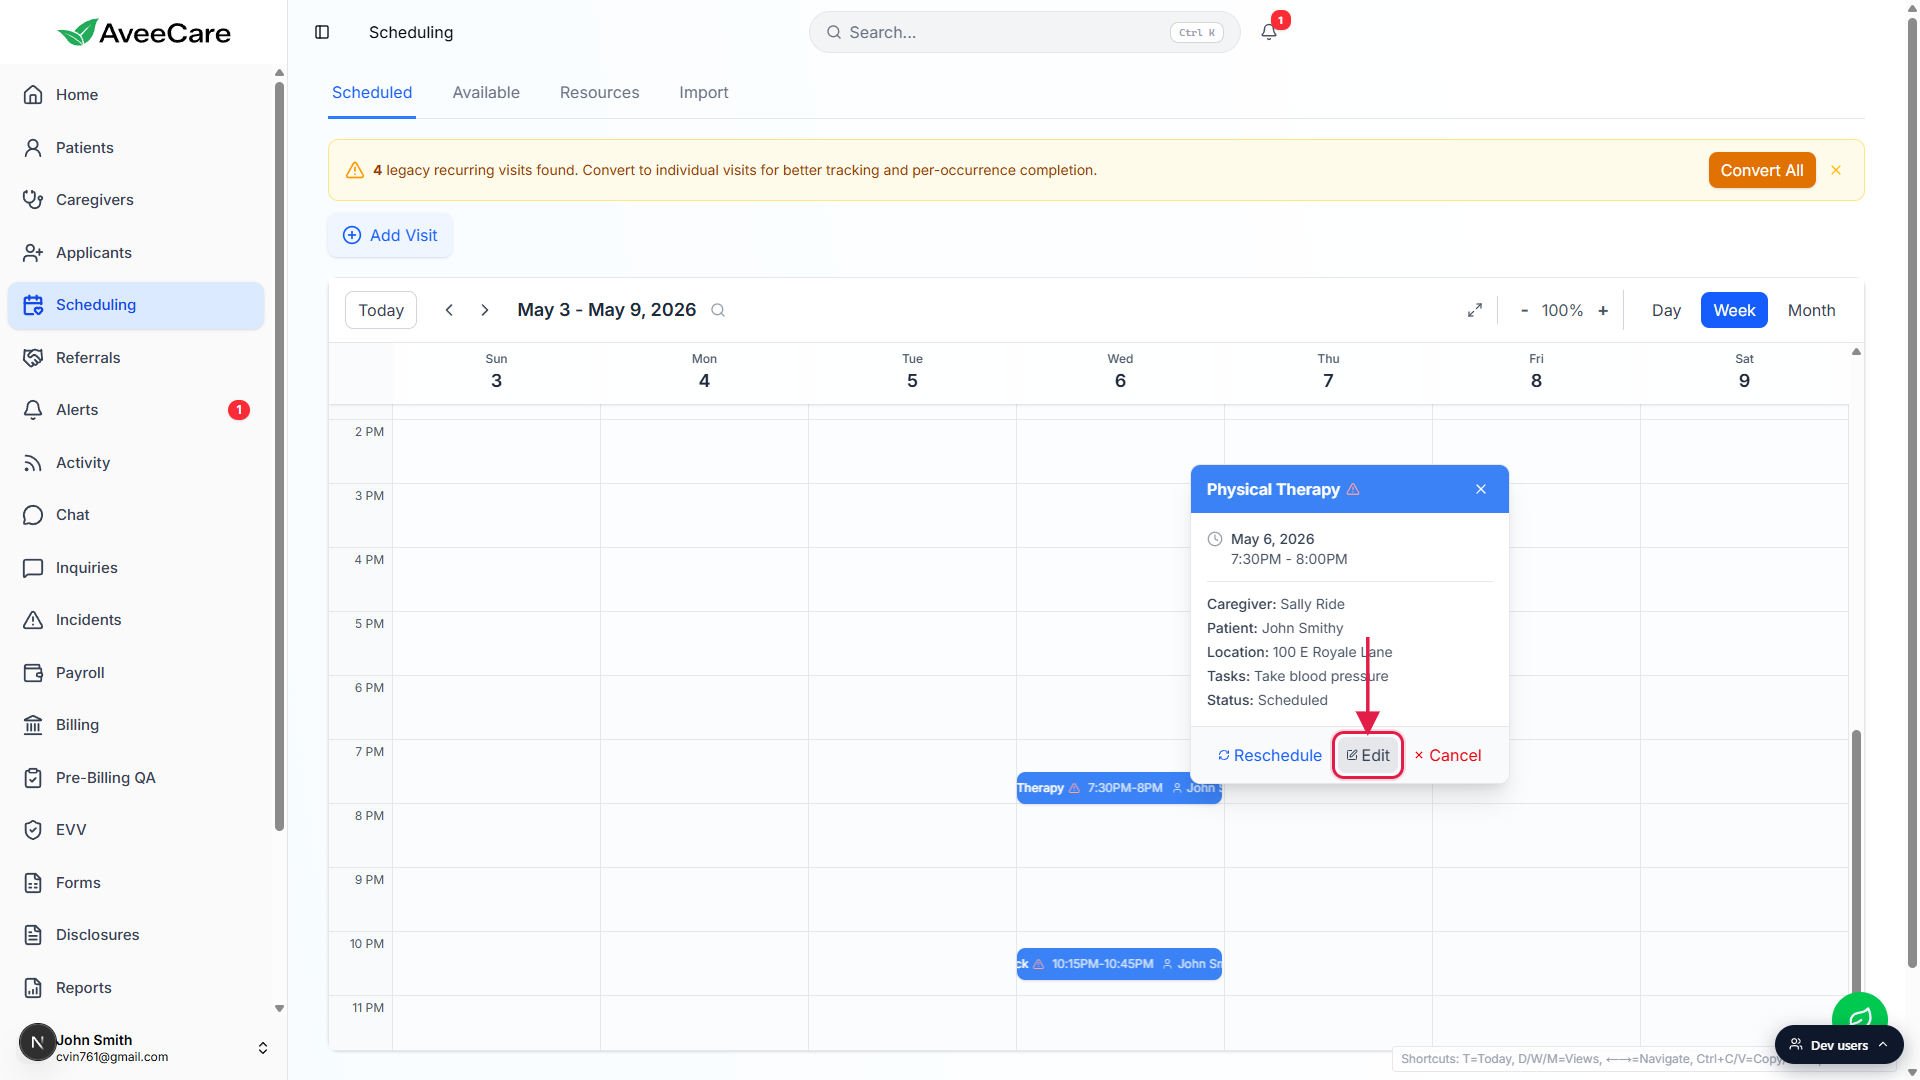Click the green leaf assistant button

1859,1010
